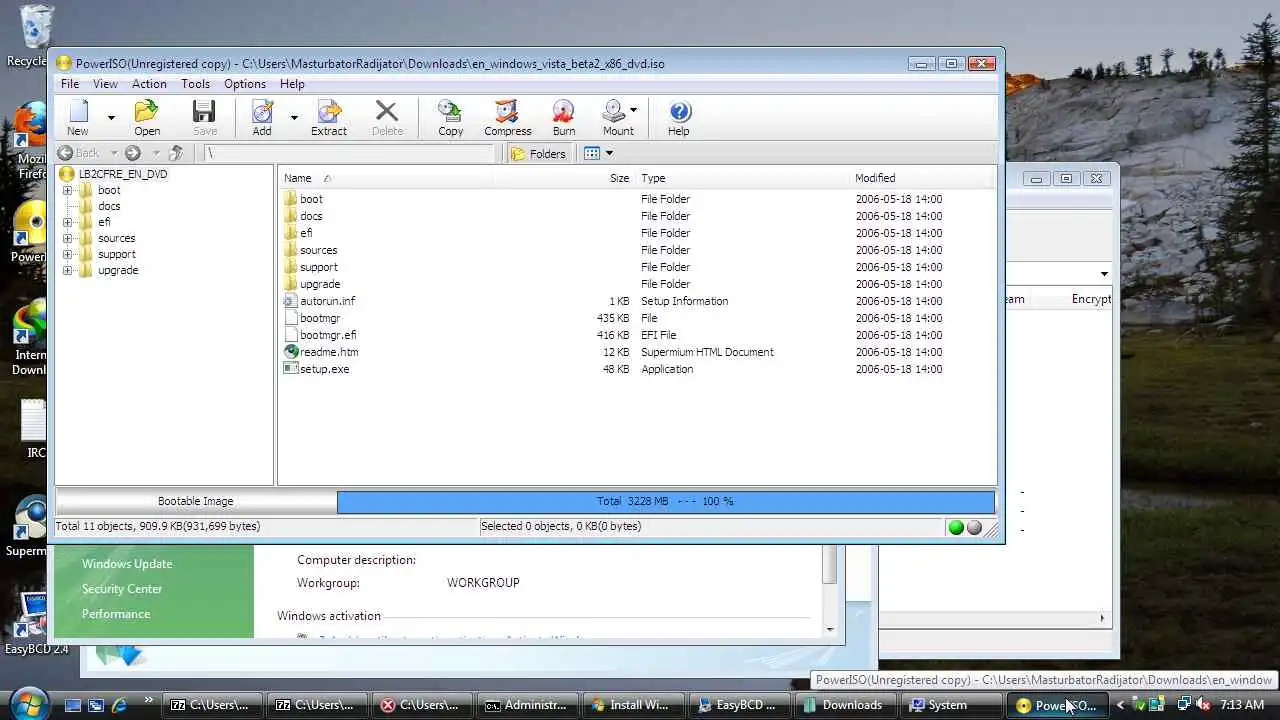
Task: Click the Burn disc icon
Action: click(x=564, y=112)
